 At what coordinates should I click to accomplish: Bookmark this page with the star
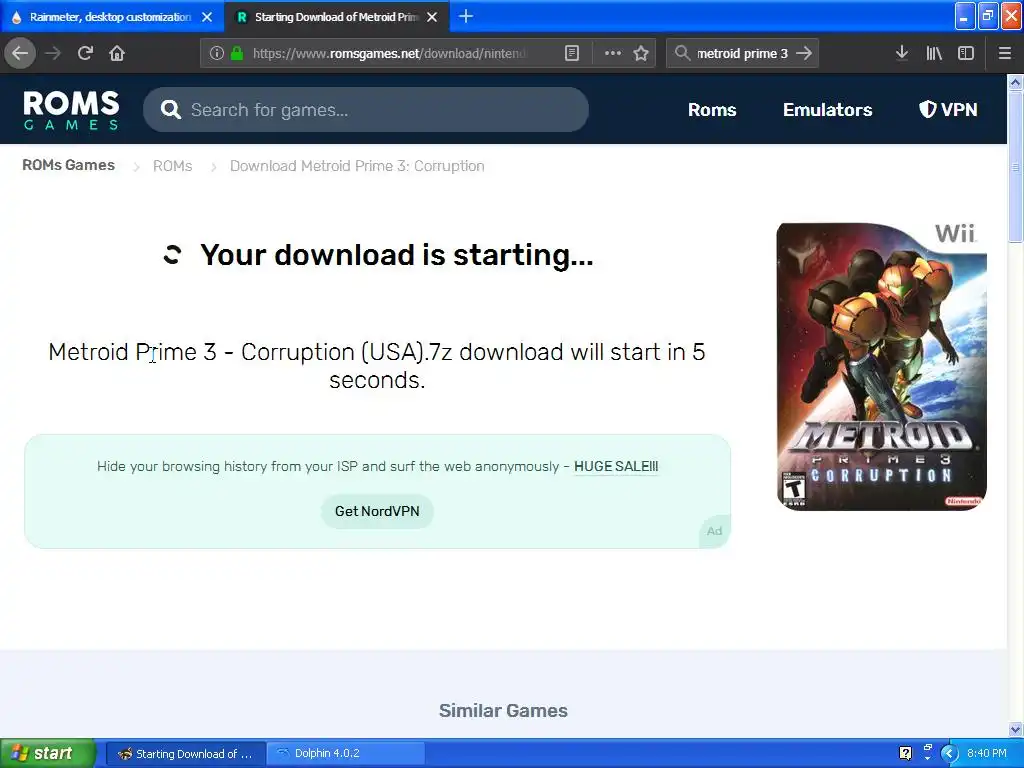[641, 54]
